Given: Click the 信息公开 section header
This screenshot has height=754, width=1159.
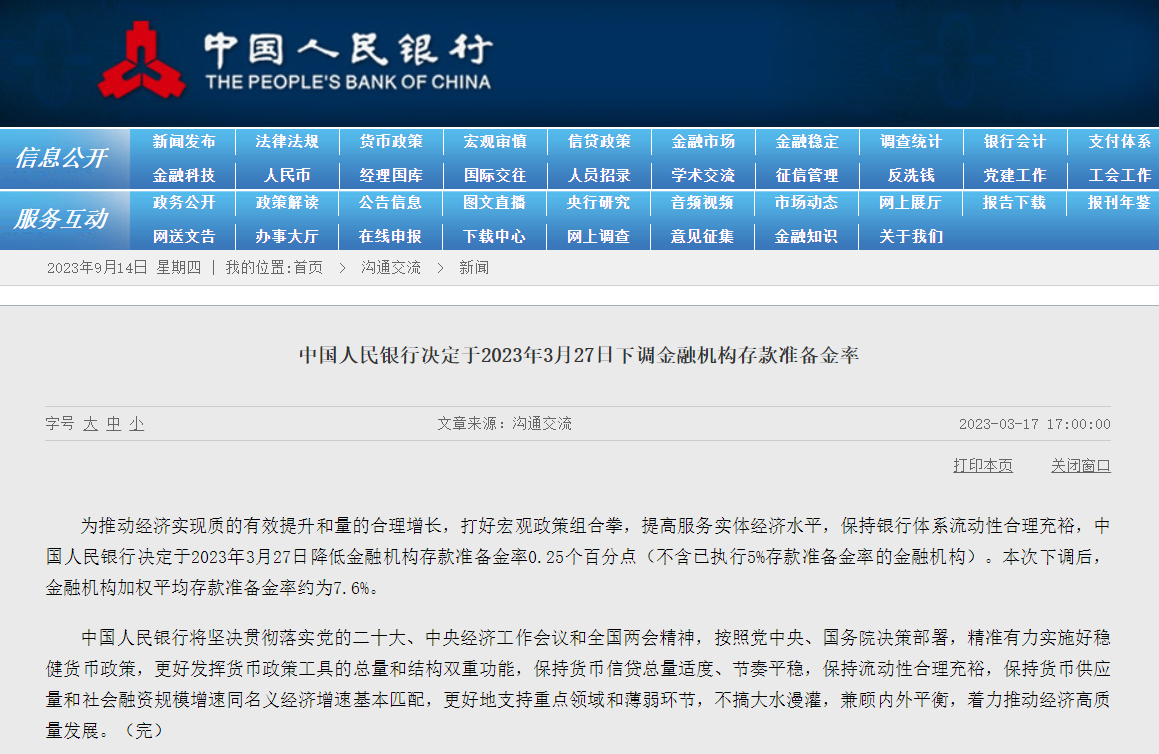Looking at the screenshot, I should click(x=62, y=157).
